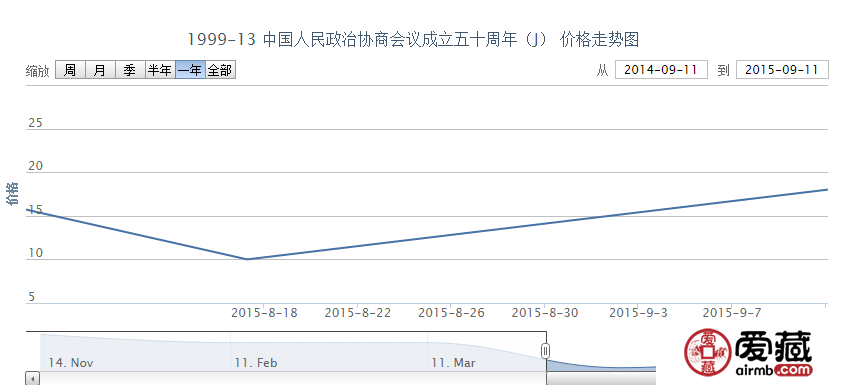Select the 季 (quarter) zoom button

pyautogui.click(x=130, y=70)
